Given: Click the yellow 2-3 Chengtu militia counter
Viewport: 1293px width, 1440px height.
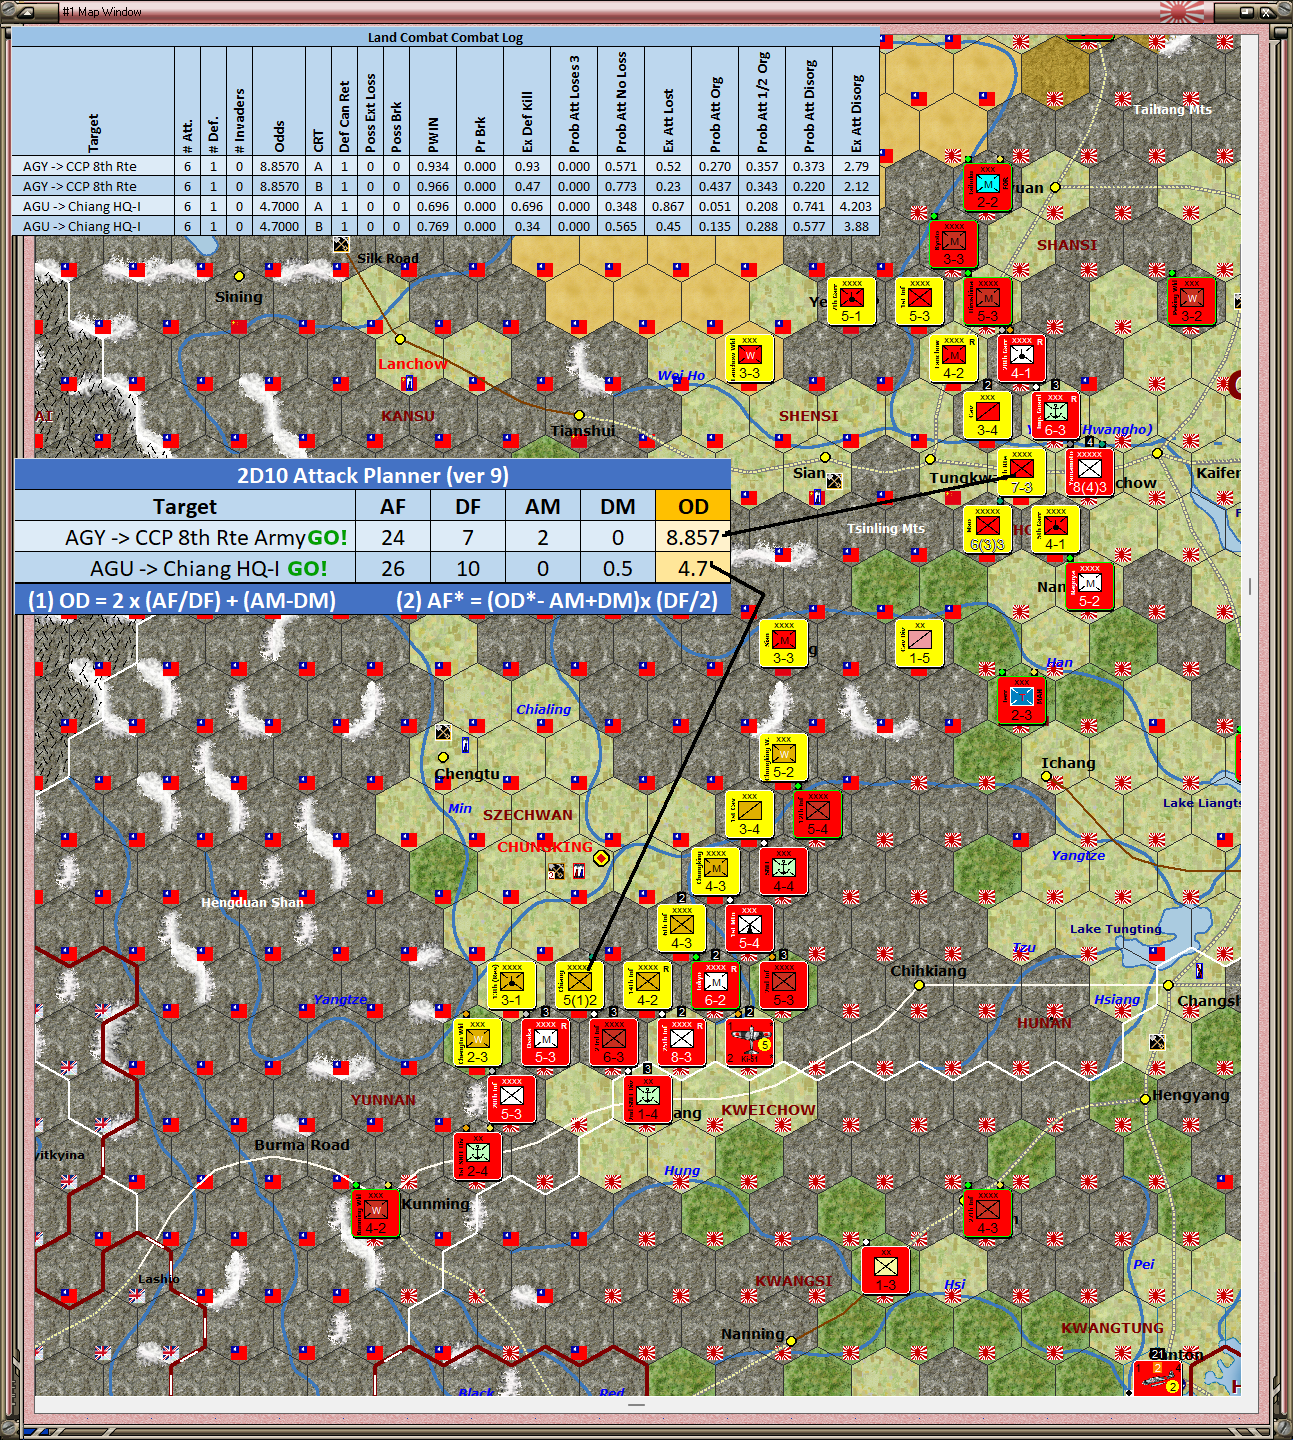Looking at the screenshot, I should tap(478, 1042).
